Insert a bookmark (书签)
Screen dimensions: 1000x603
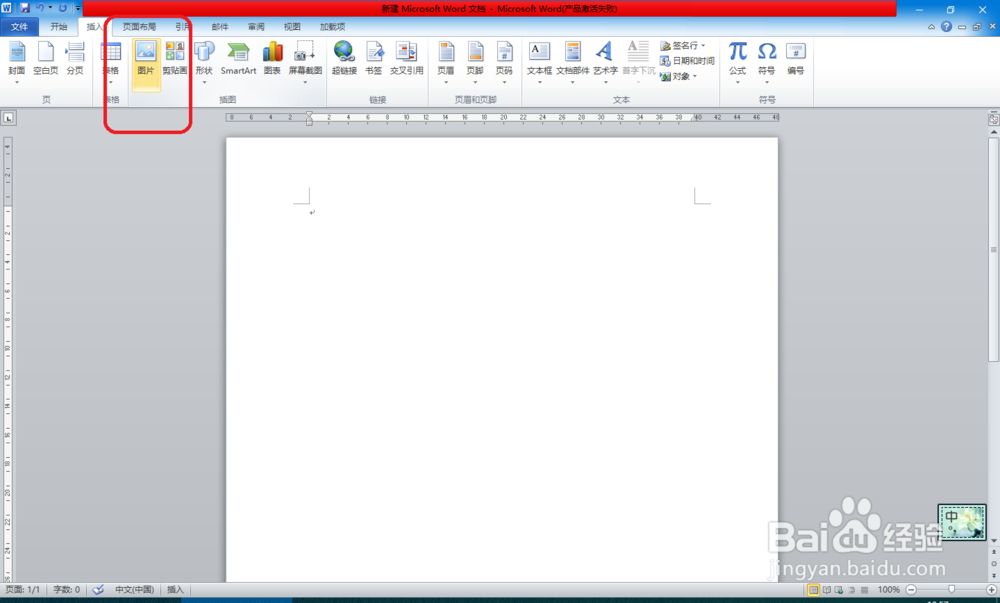click(x=374, y=61)
